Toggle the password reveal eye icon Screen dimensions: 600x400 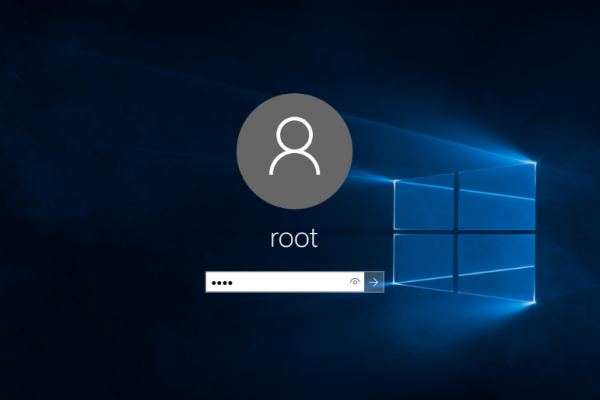[355, 283]
